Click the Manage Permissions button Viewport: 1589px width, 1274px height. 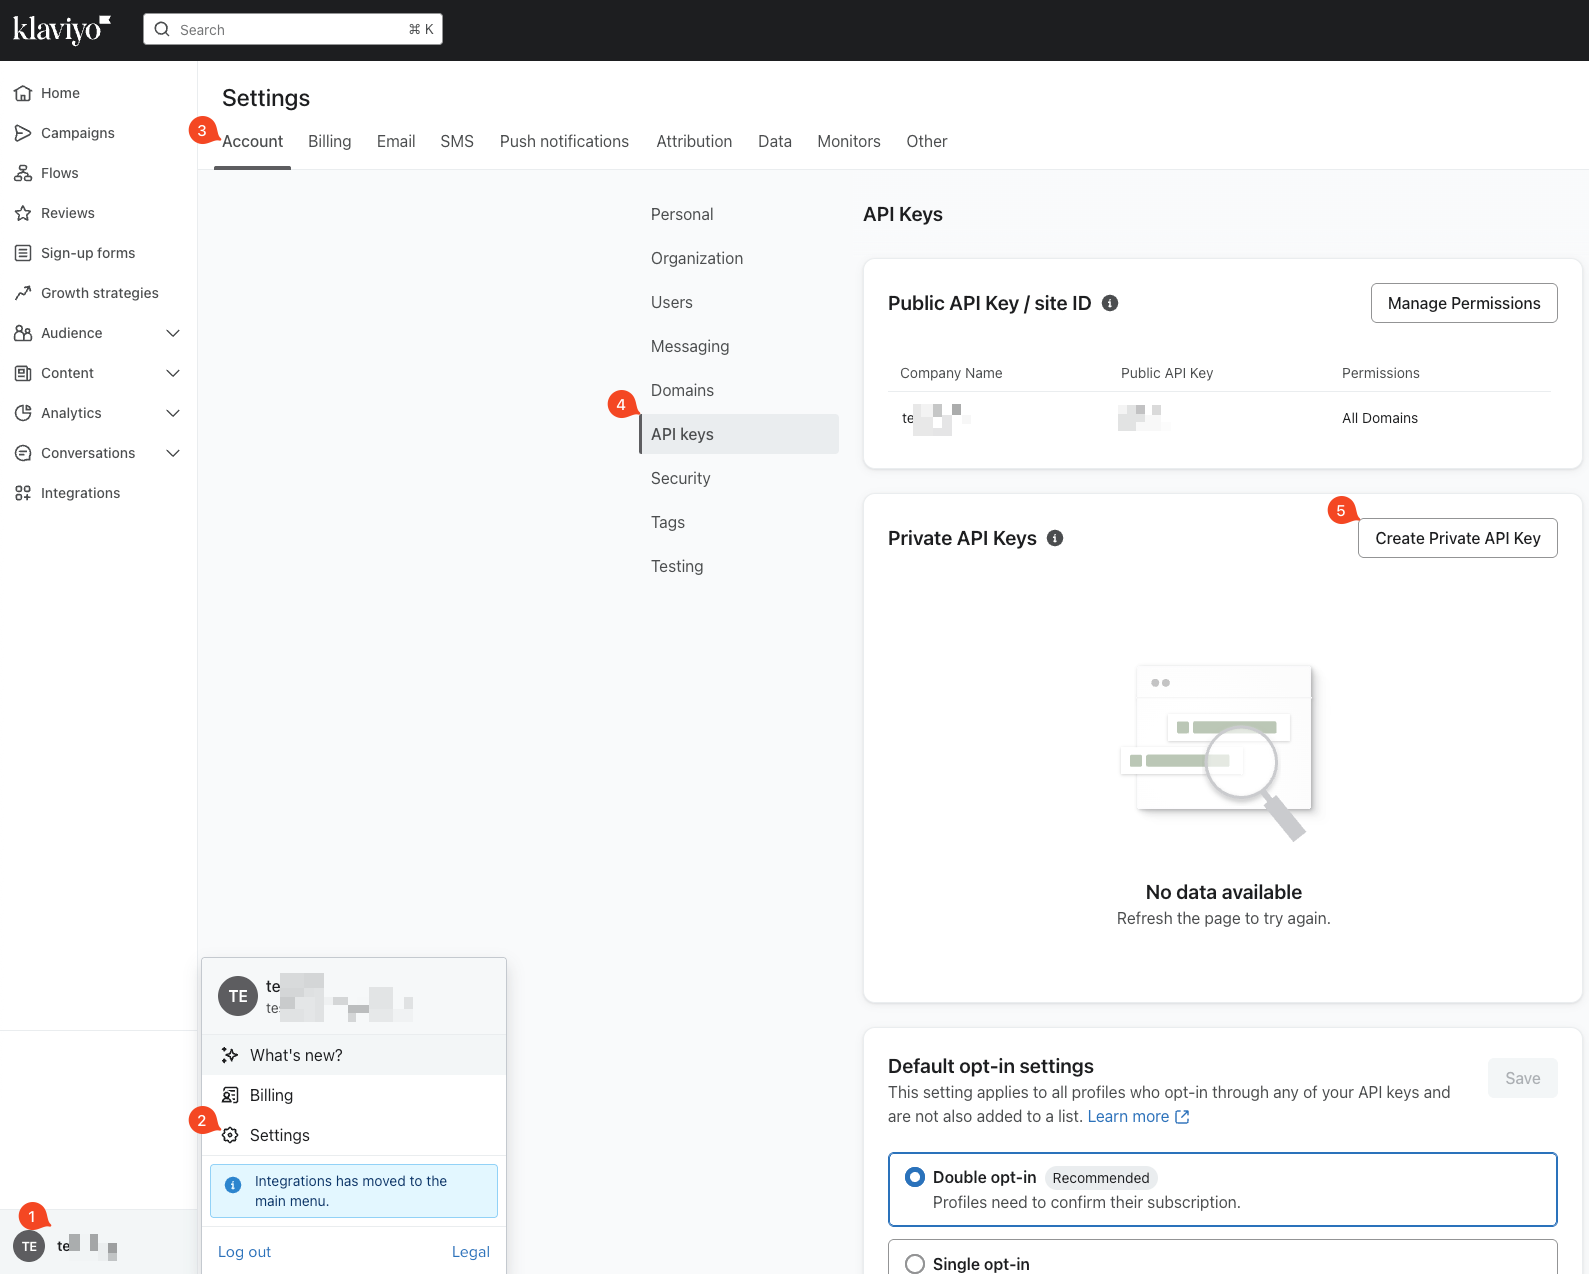tap(1463, 303)
